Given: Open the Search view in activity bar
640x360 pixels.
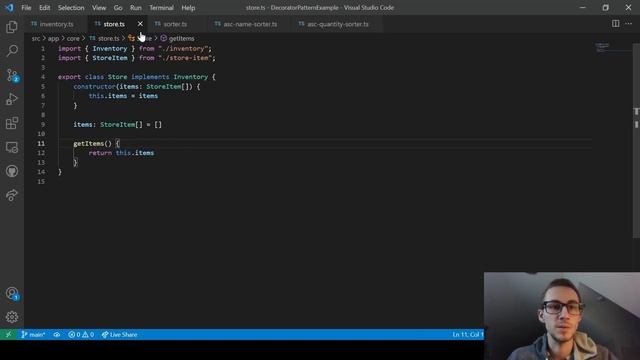Looking at the screenshot, I should coord(12,51).
